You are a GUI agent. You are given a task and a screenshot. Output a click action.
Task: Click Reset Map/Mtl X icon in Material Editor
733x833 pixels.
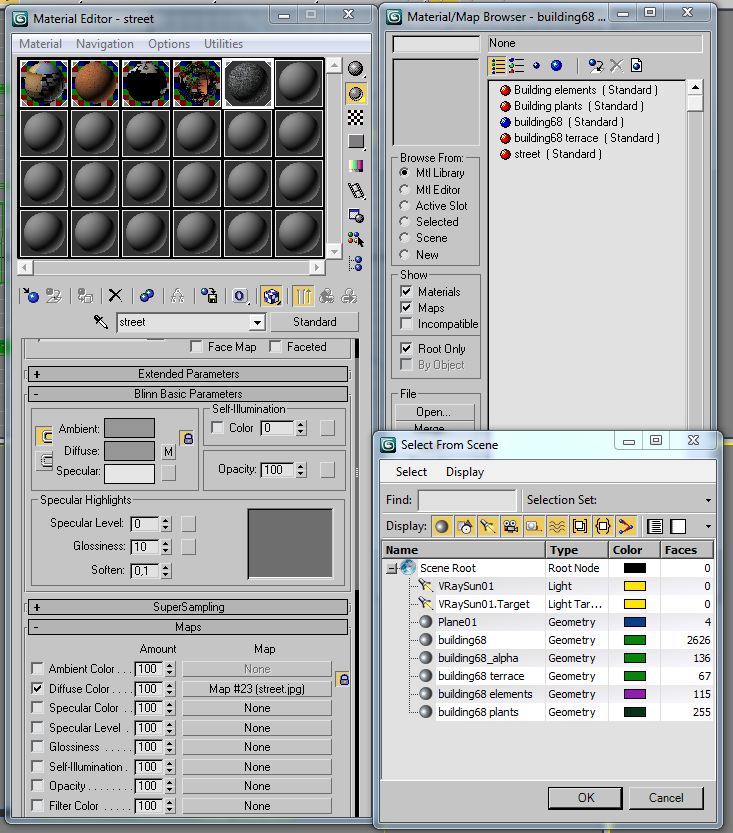[115, 295]
